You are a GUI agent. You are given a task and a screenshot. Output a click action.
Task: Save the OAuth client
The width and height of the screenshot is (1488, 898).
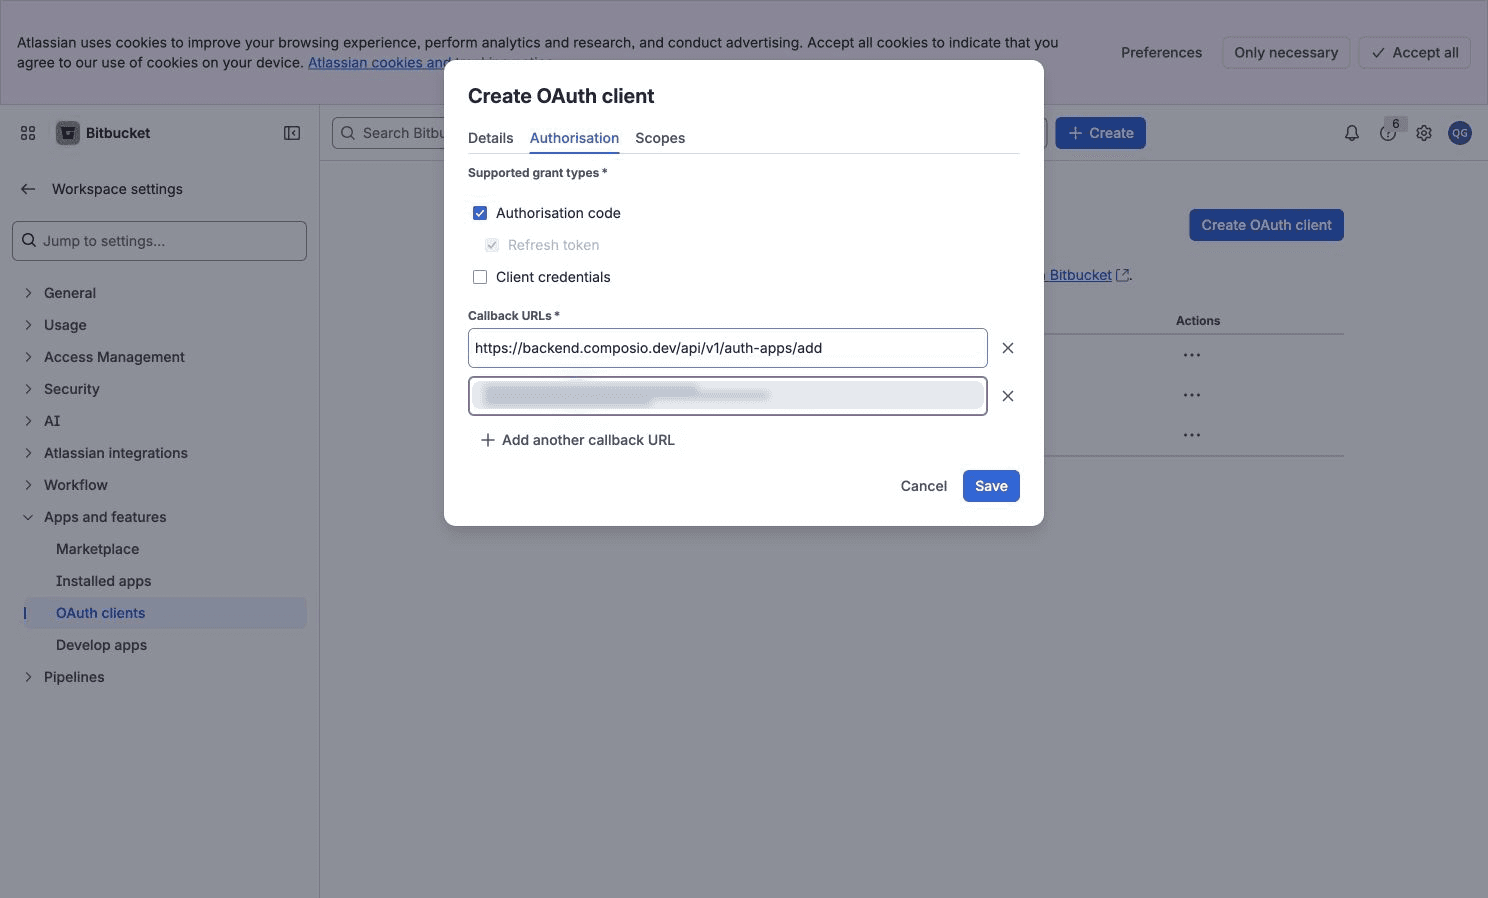(x=991, y=486)
